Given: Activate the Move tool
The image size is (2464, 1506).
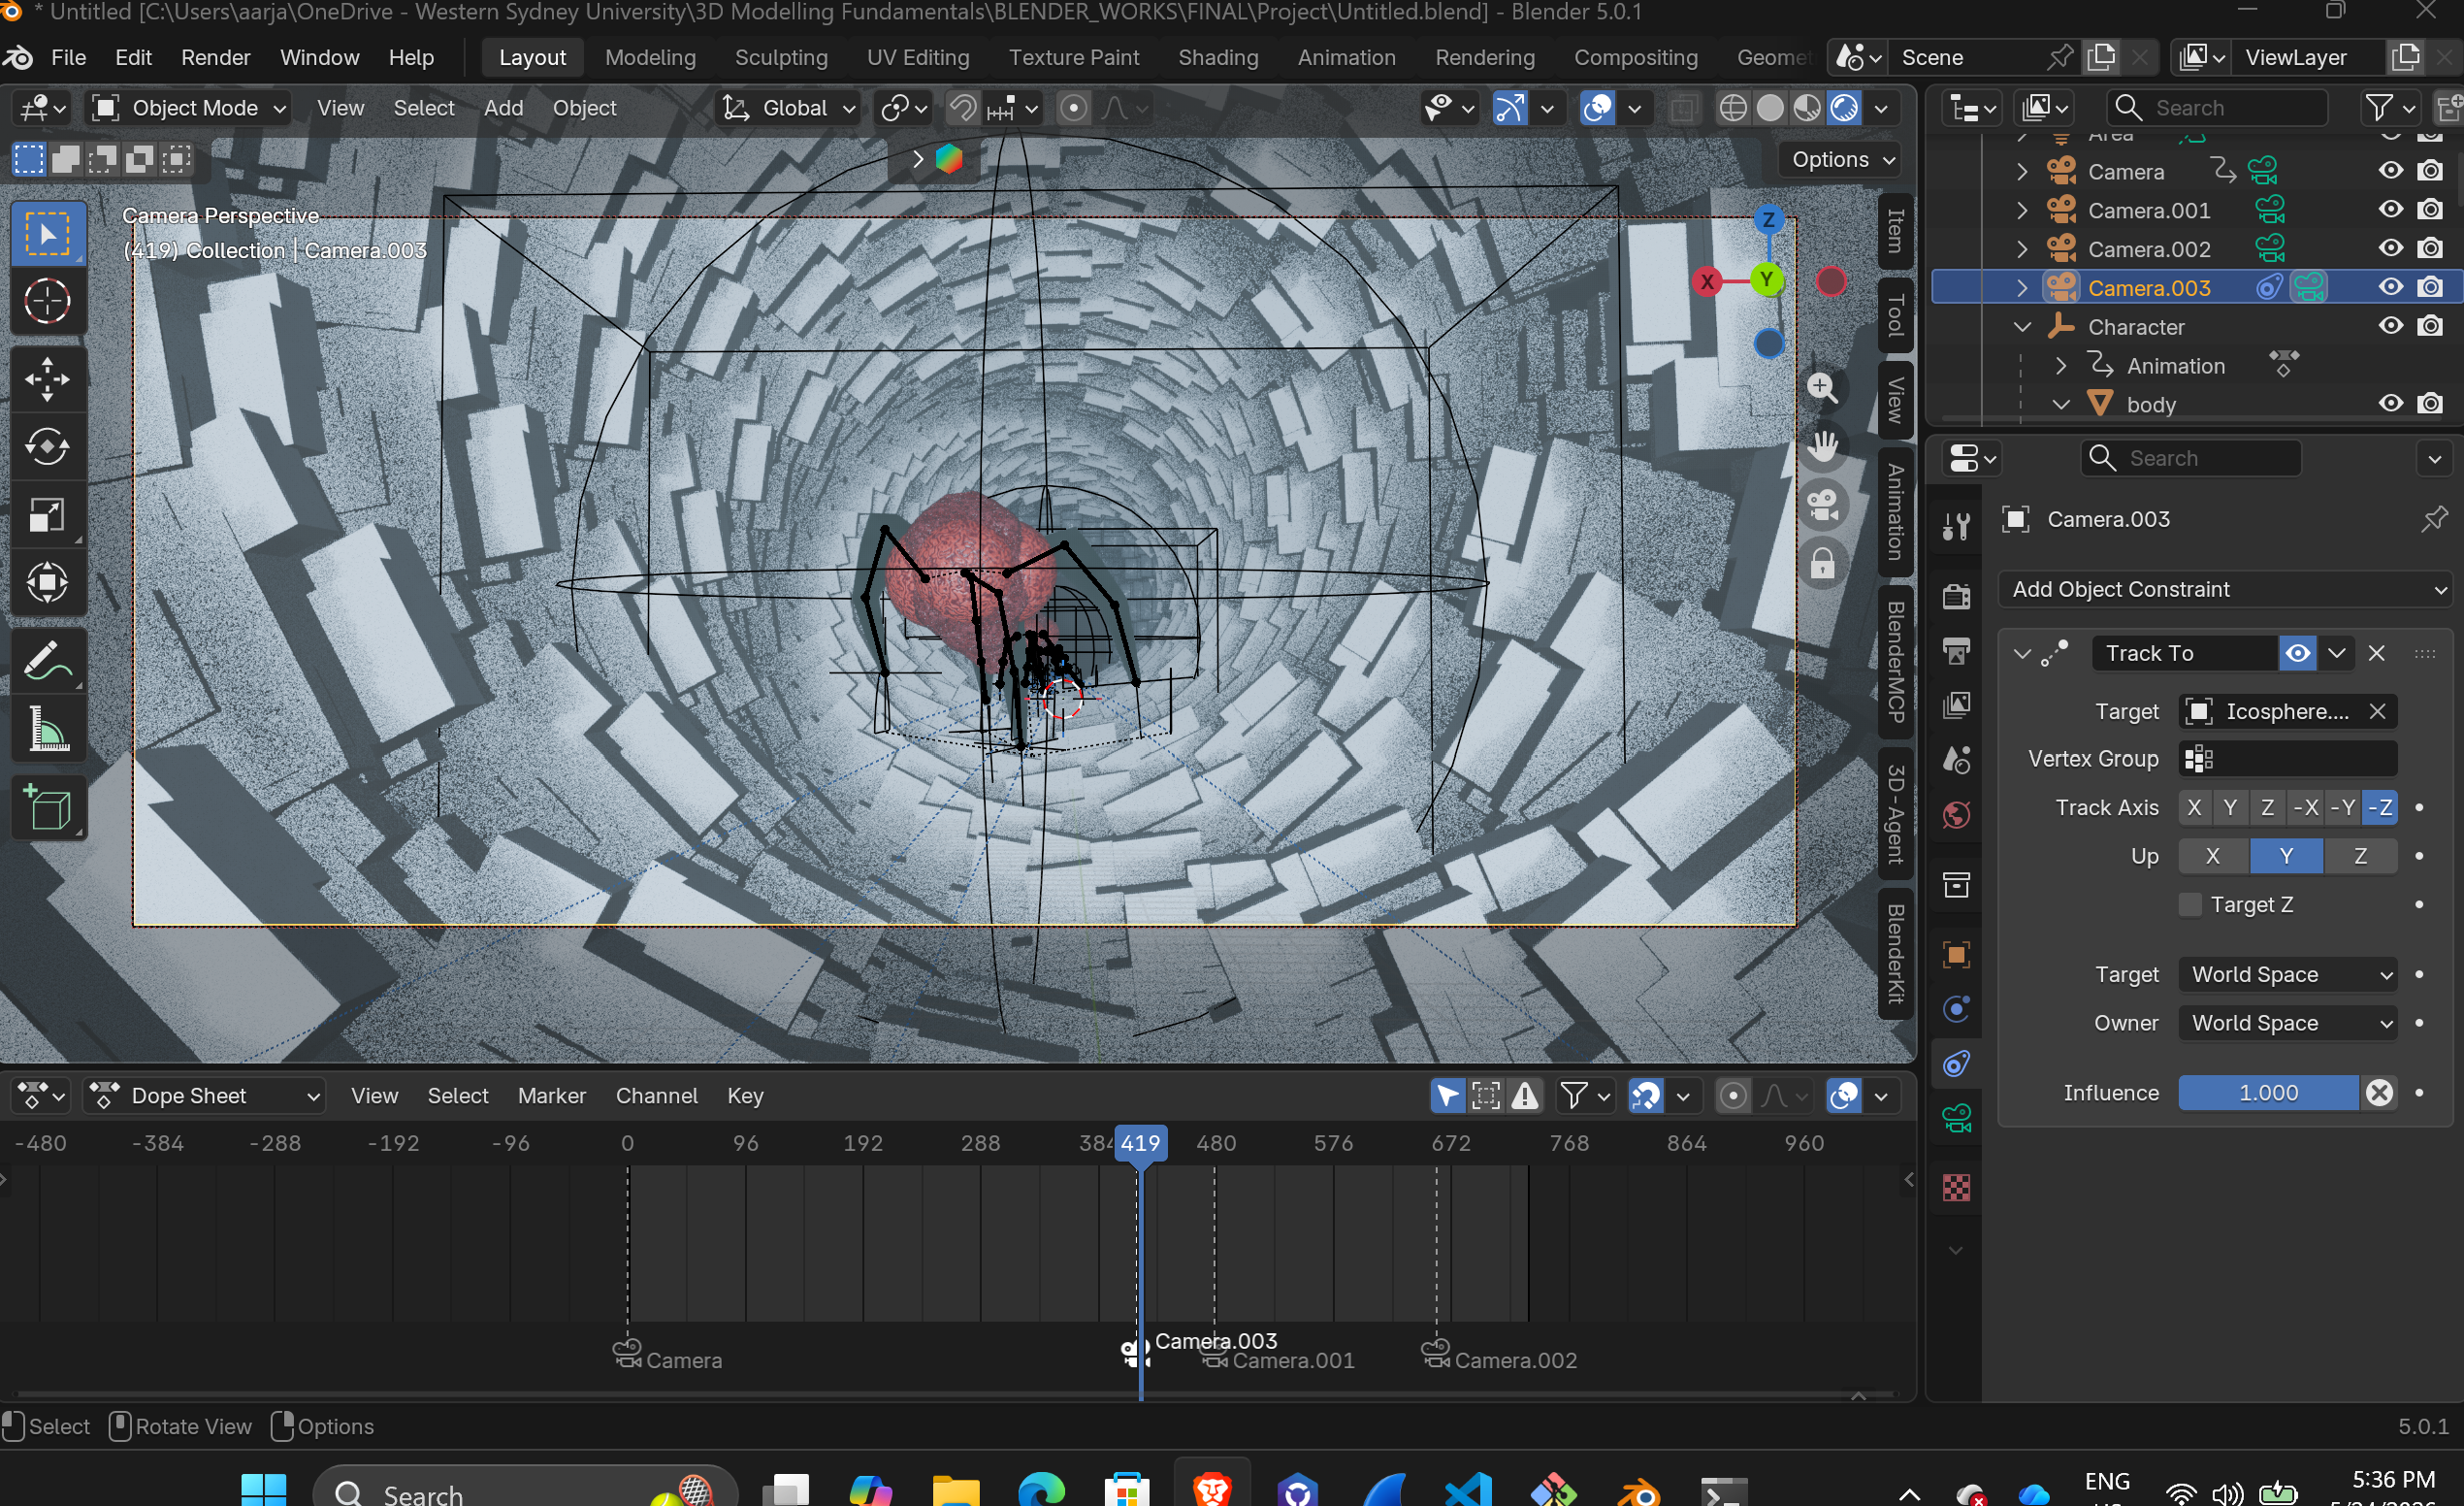Looking at the screenshot, I should point(47,379).
